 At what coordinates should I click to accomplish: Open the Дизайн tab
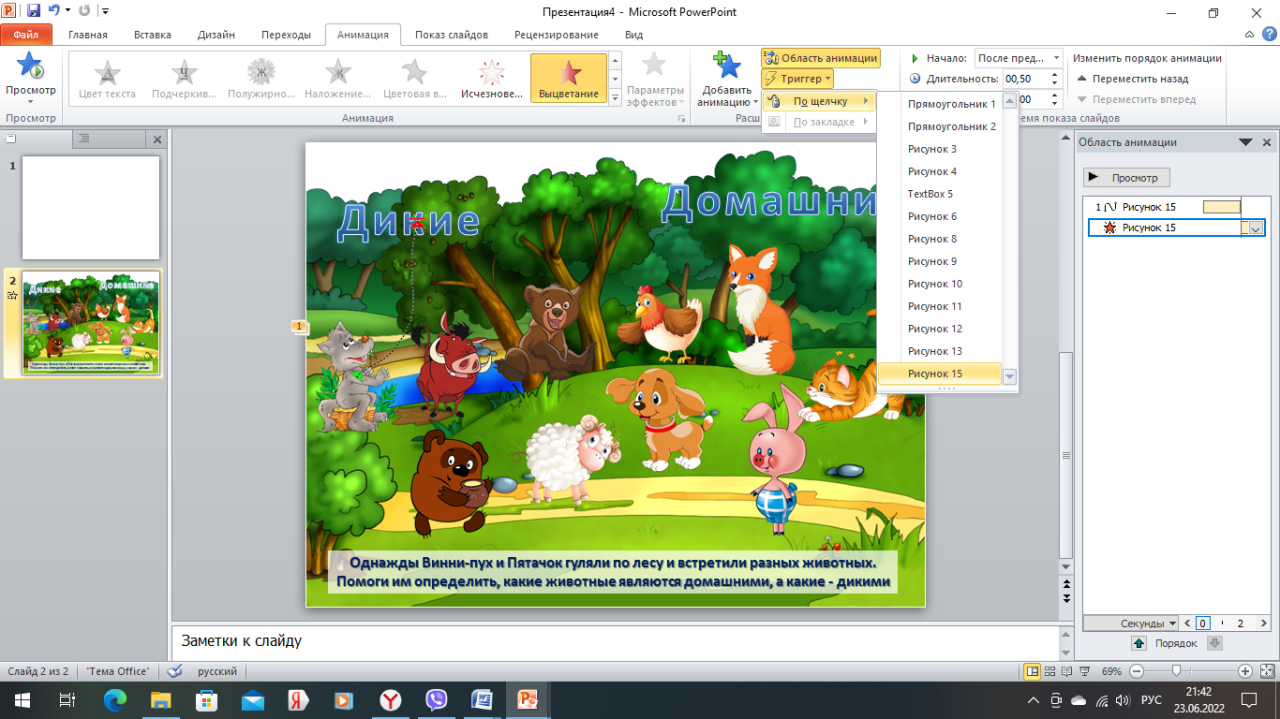point(216,34)
